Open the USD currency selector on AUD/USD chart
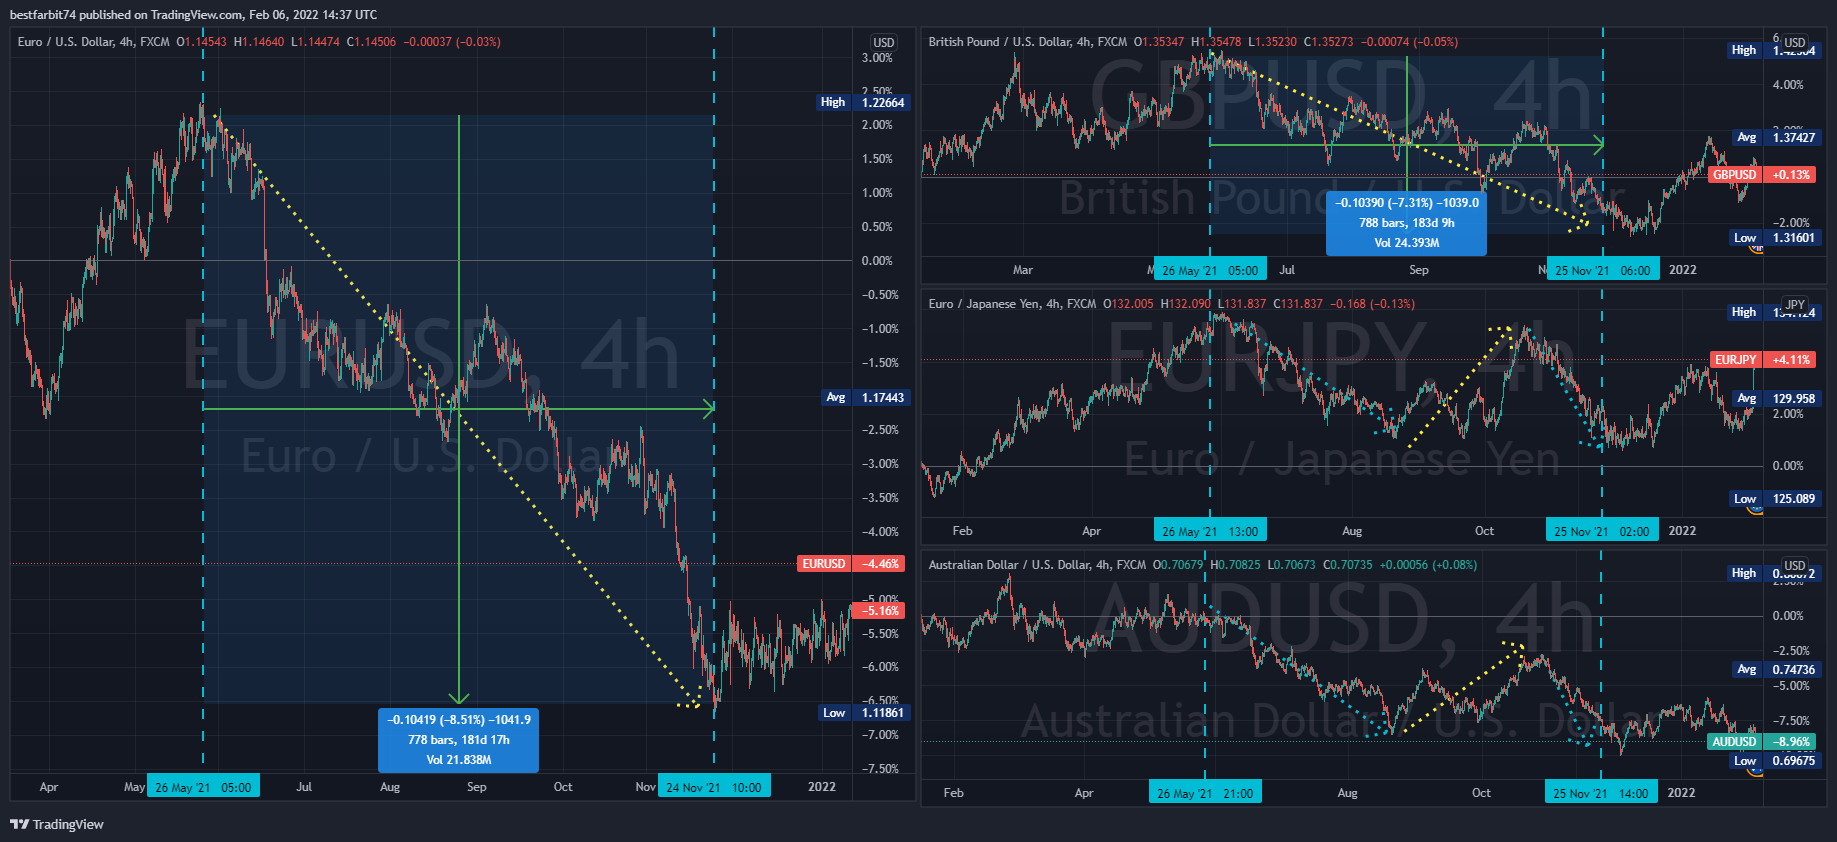Screen dimensions: 1837x842 click(1795, 566)
